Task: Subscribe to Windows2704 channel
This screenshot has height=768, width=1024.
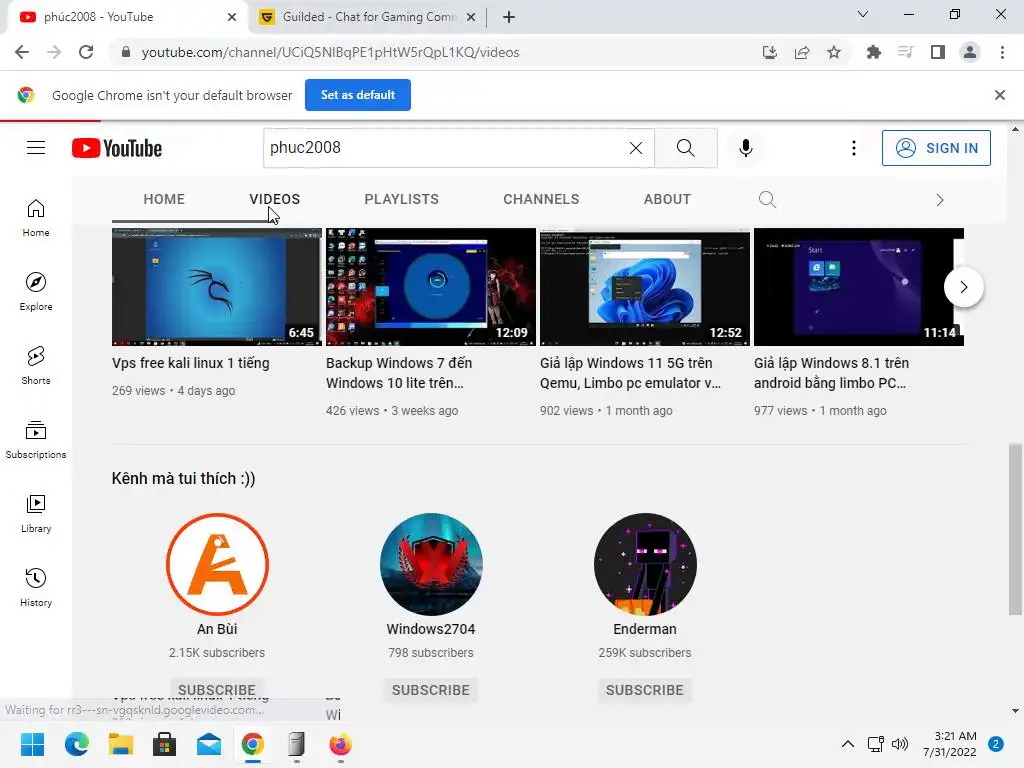Action: pyautogui.click(x=430, y=690)
